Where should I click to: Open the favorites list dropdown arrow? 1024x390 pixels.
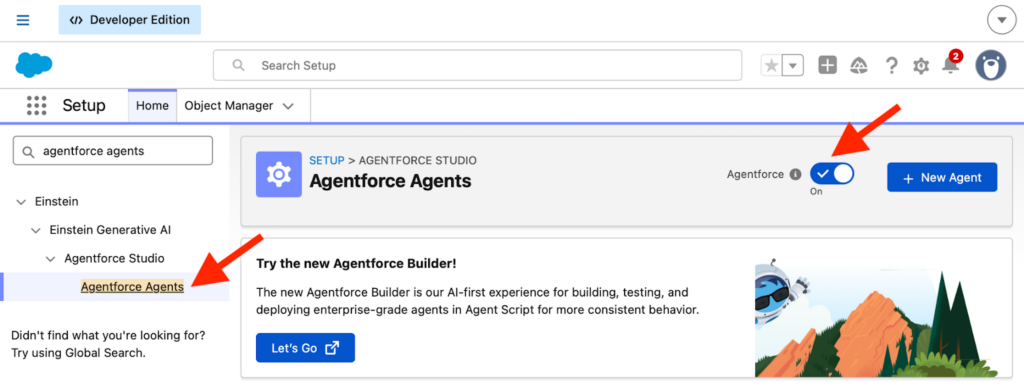tap(793, 65)
